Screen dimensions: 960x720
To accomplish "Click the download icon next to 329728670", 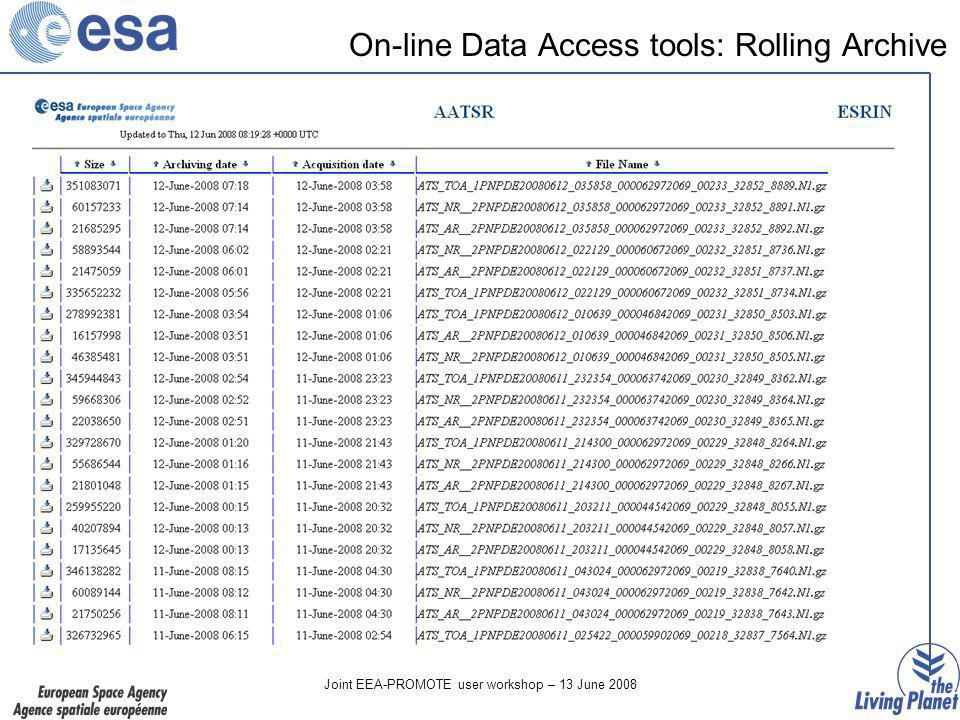I will click(x=47, y=443).
